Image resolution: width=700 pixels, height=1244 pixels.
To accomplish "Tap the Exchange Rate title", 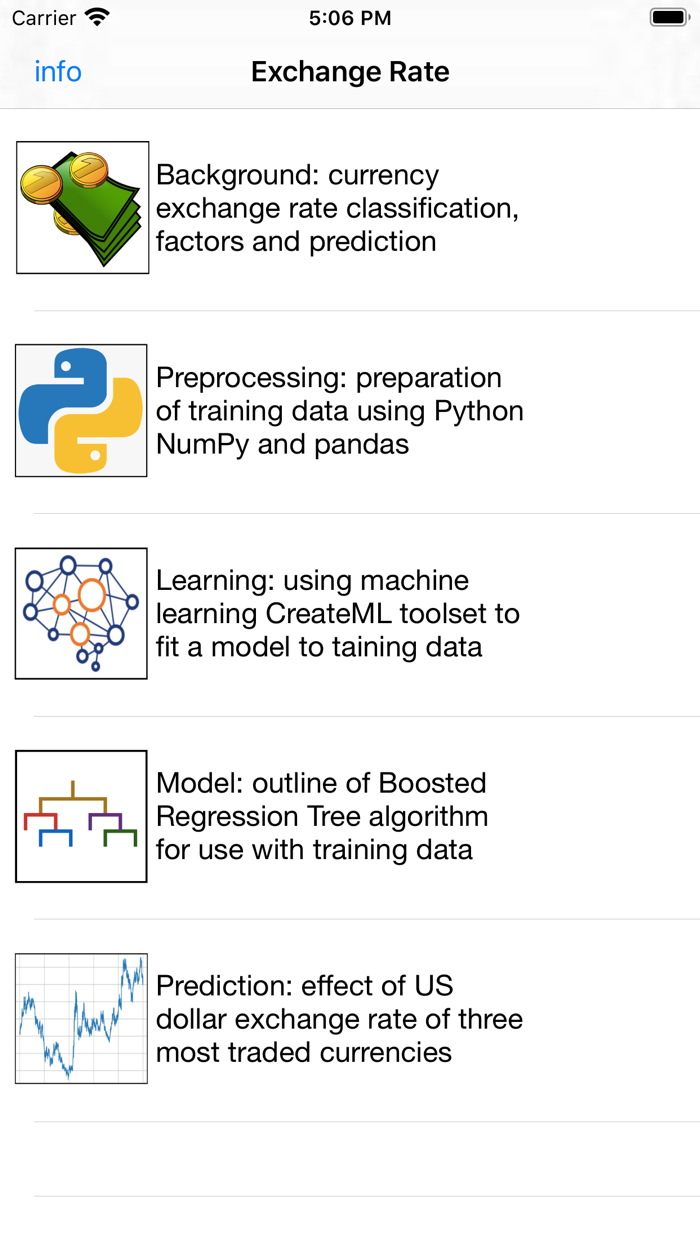I will (x=350, y=72).
